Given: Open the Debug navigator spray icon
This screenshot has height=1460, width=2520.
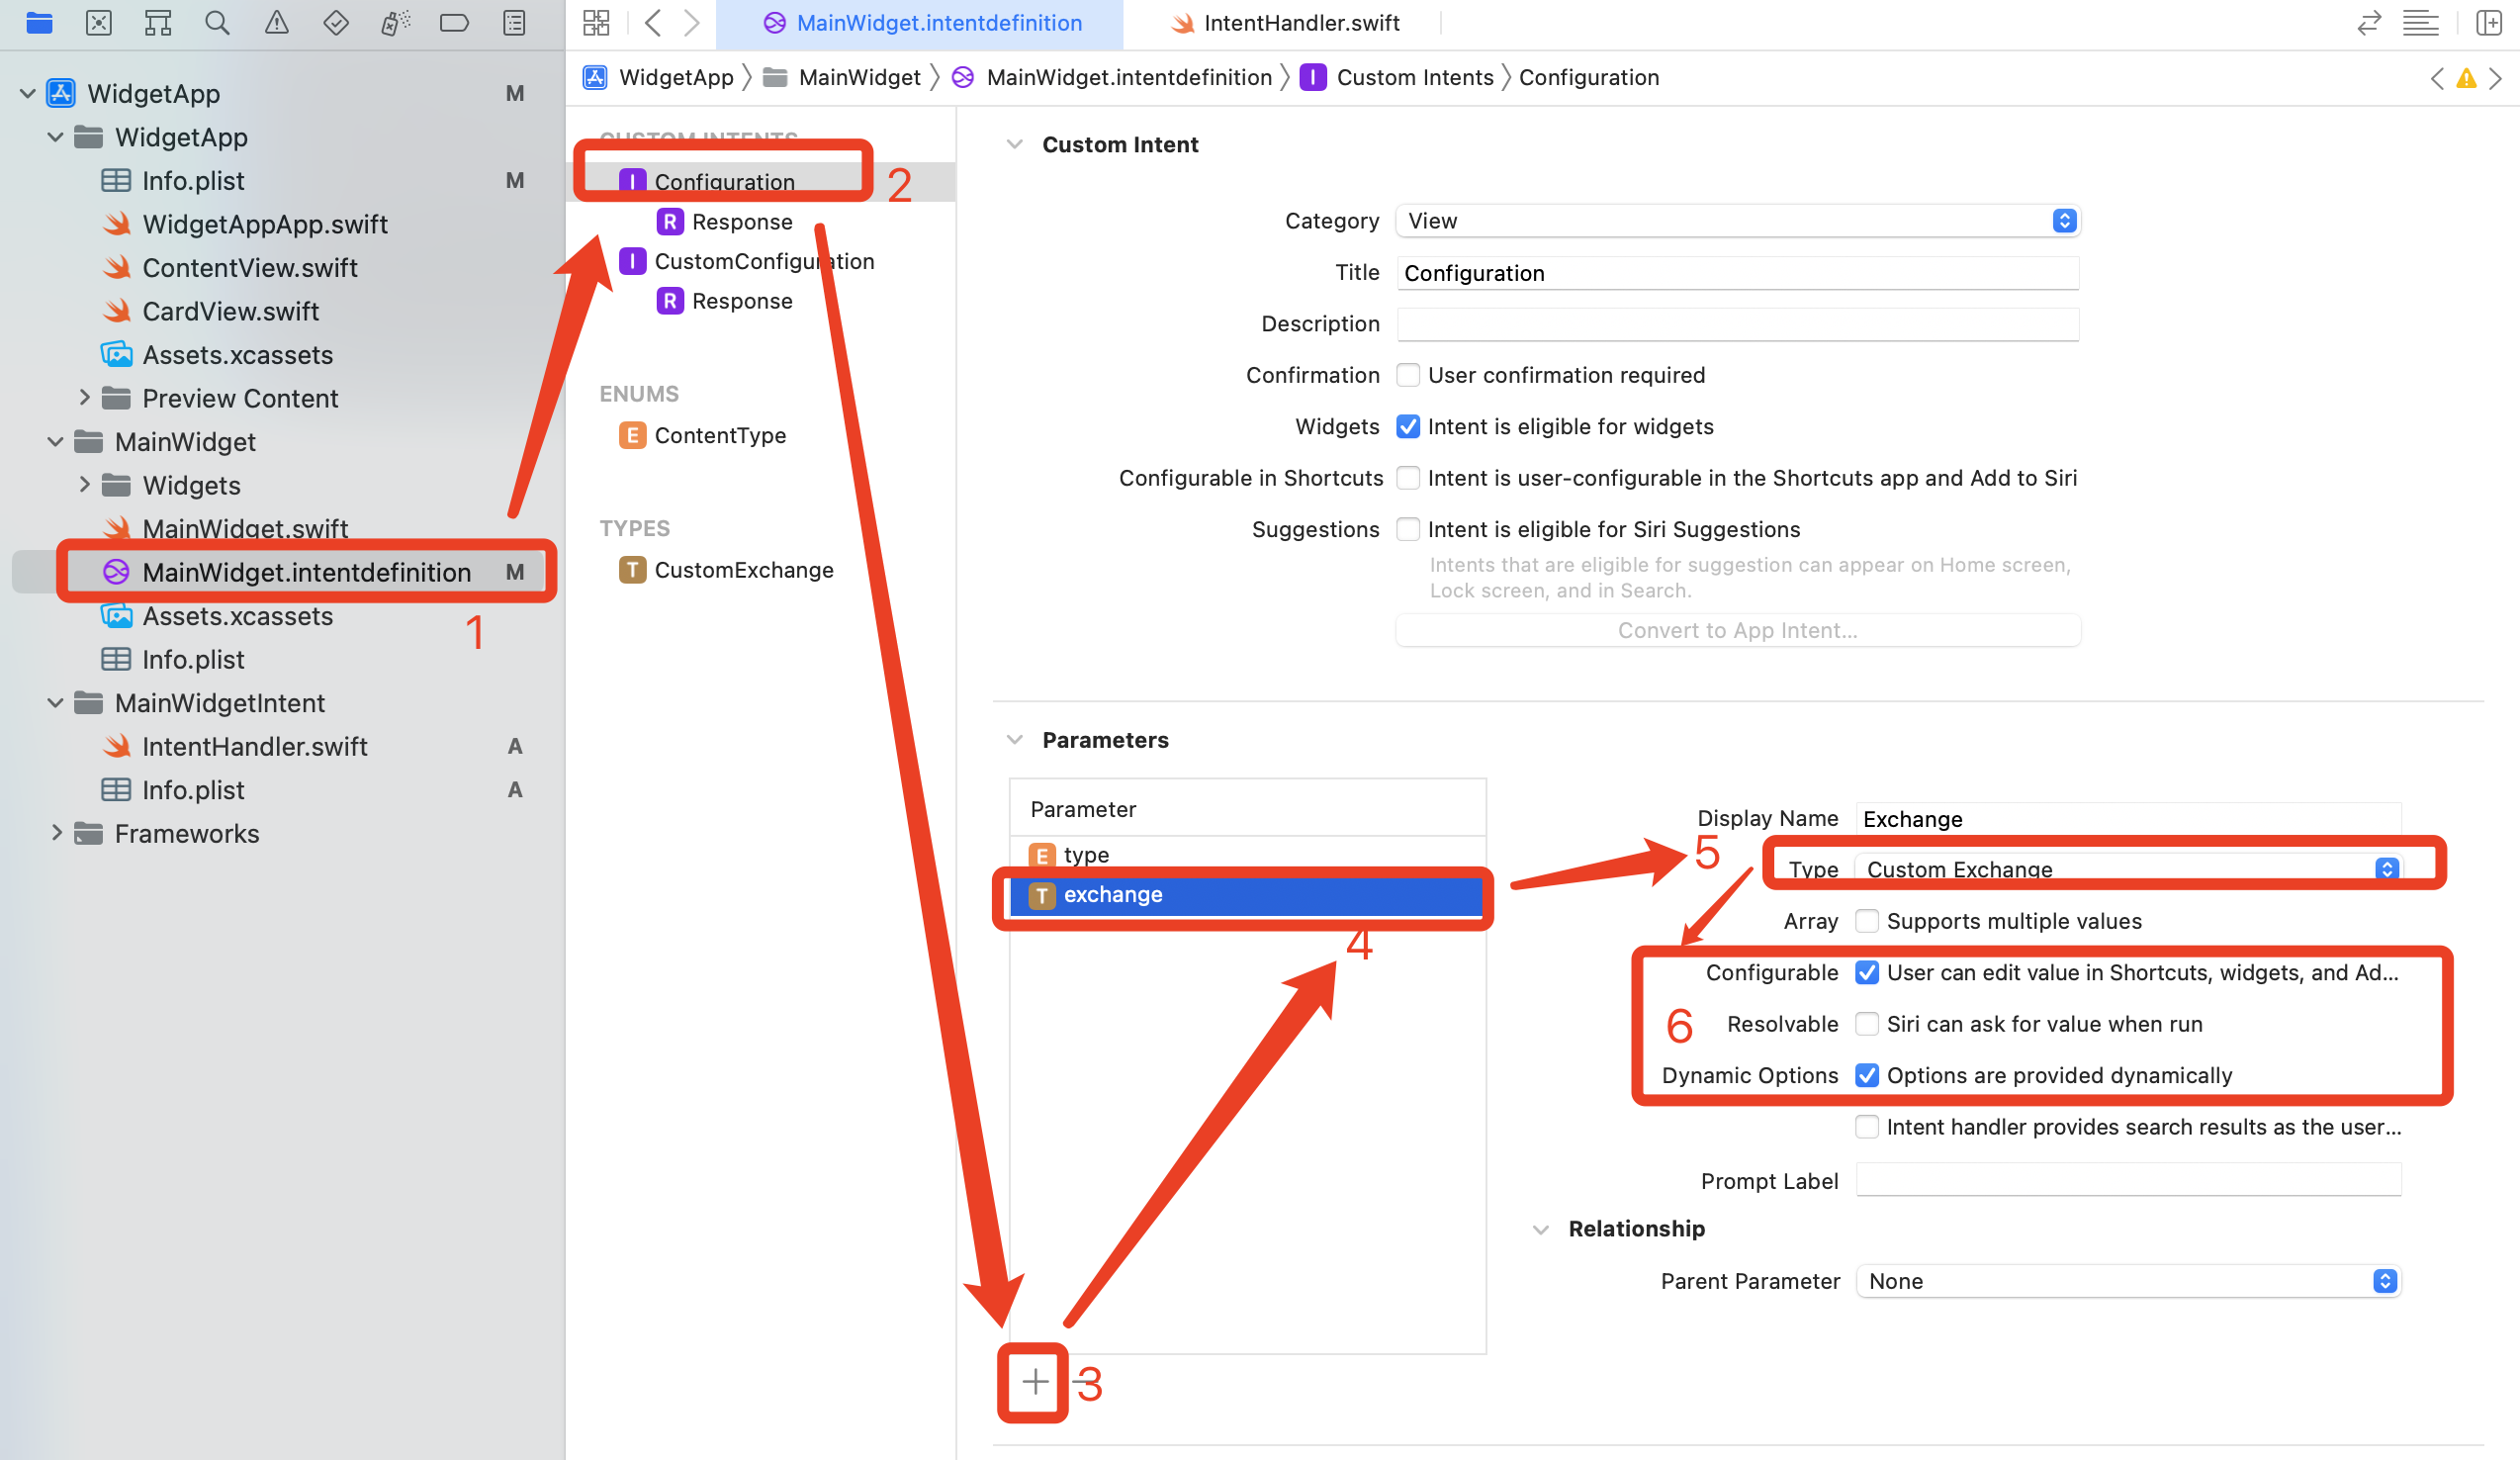Looking at the screenshot, I should point(395,22).
